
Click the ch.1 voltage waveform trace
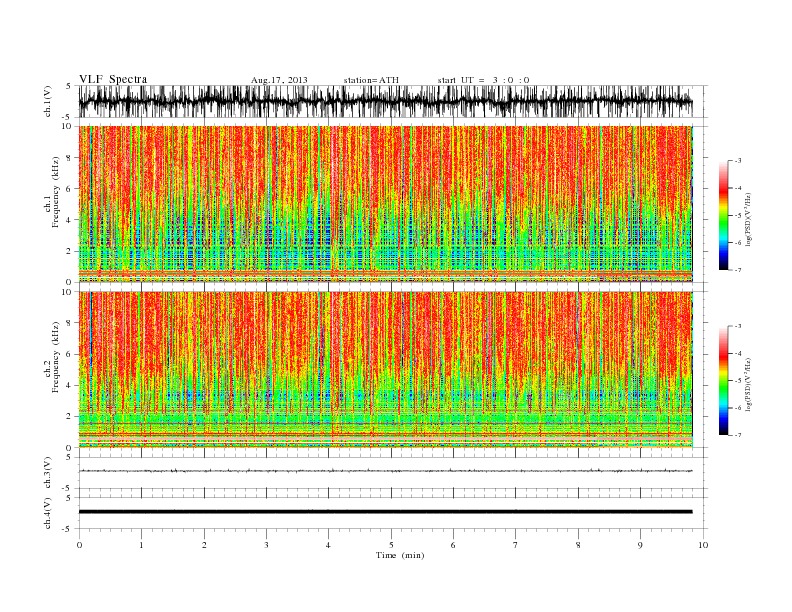point(385,101)
